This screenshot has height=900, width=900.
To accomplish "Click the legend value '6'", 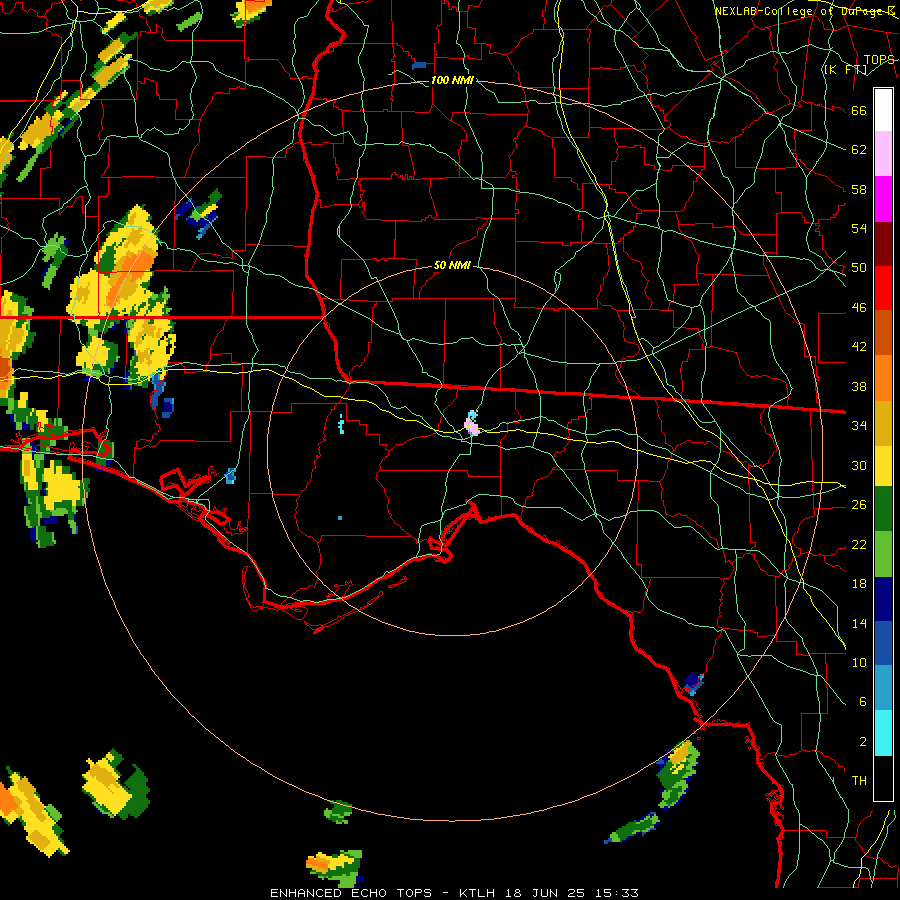I will pos(863,702).
